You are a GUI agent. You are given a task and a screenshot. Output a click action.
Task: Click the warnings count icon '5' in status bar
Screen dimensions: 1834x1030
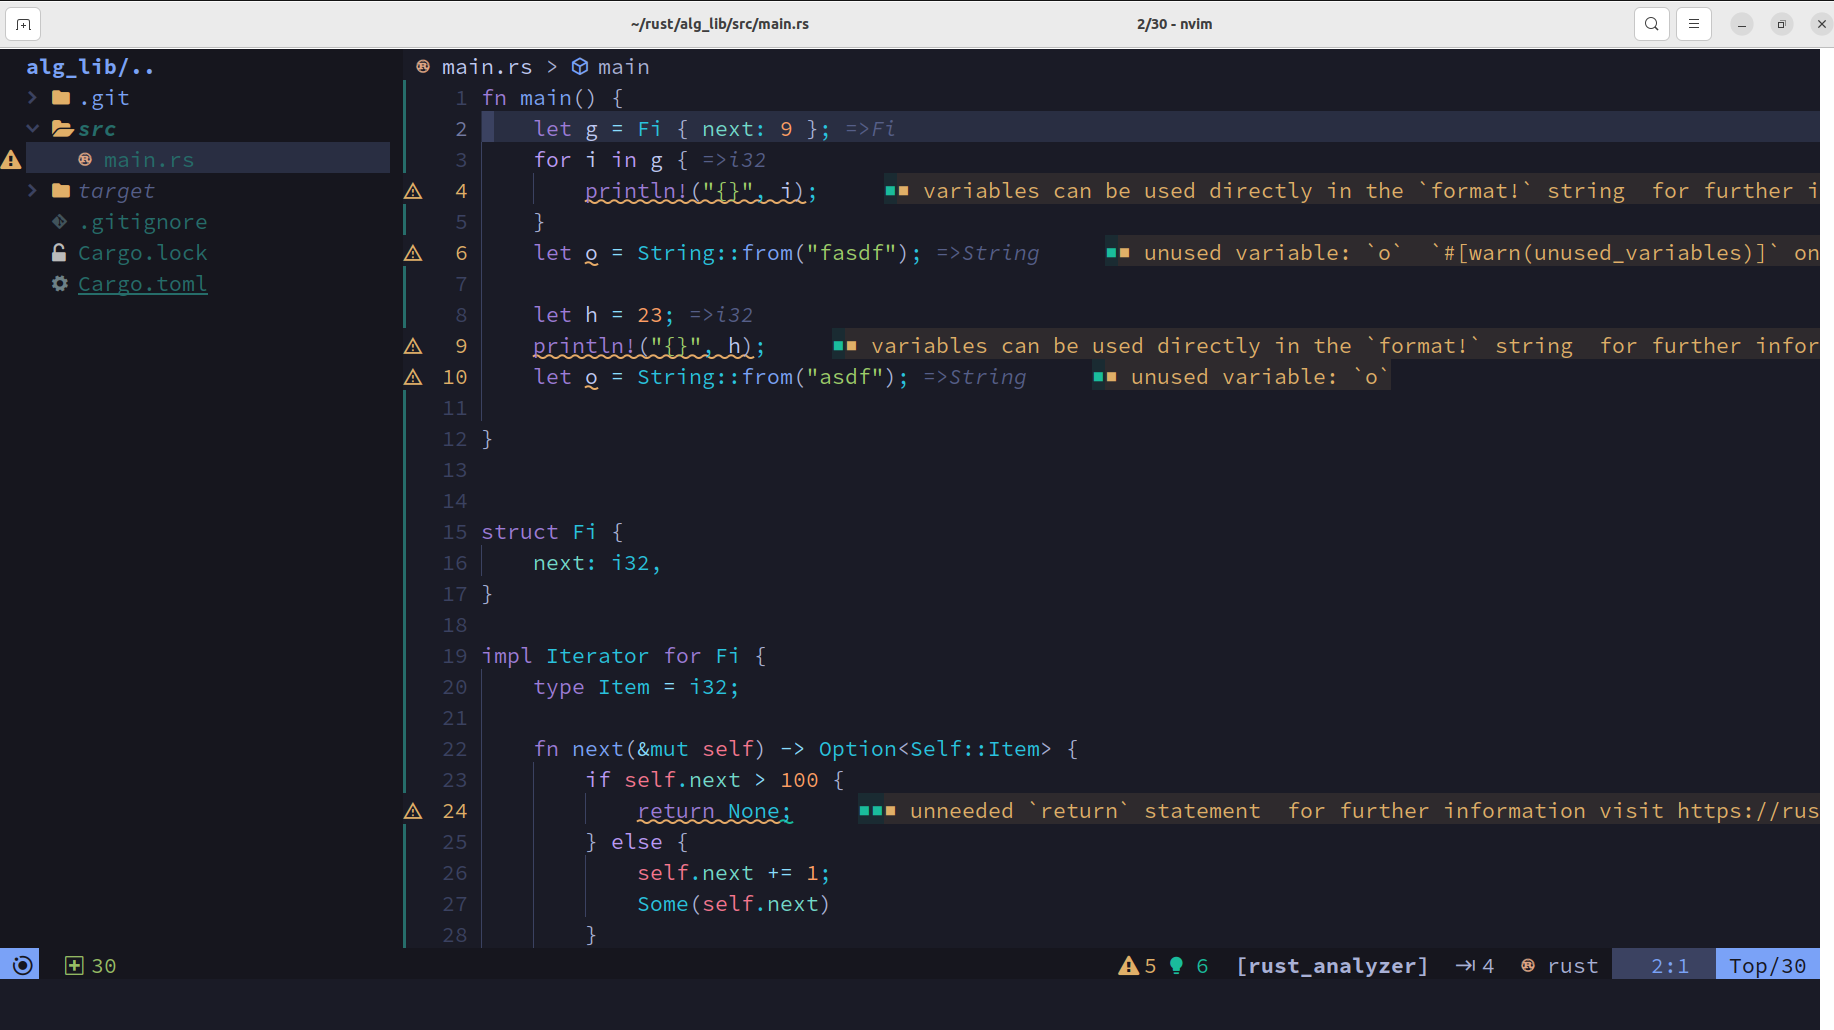coord(1137,966)
